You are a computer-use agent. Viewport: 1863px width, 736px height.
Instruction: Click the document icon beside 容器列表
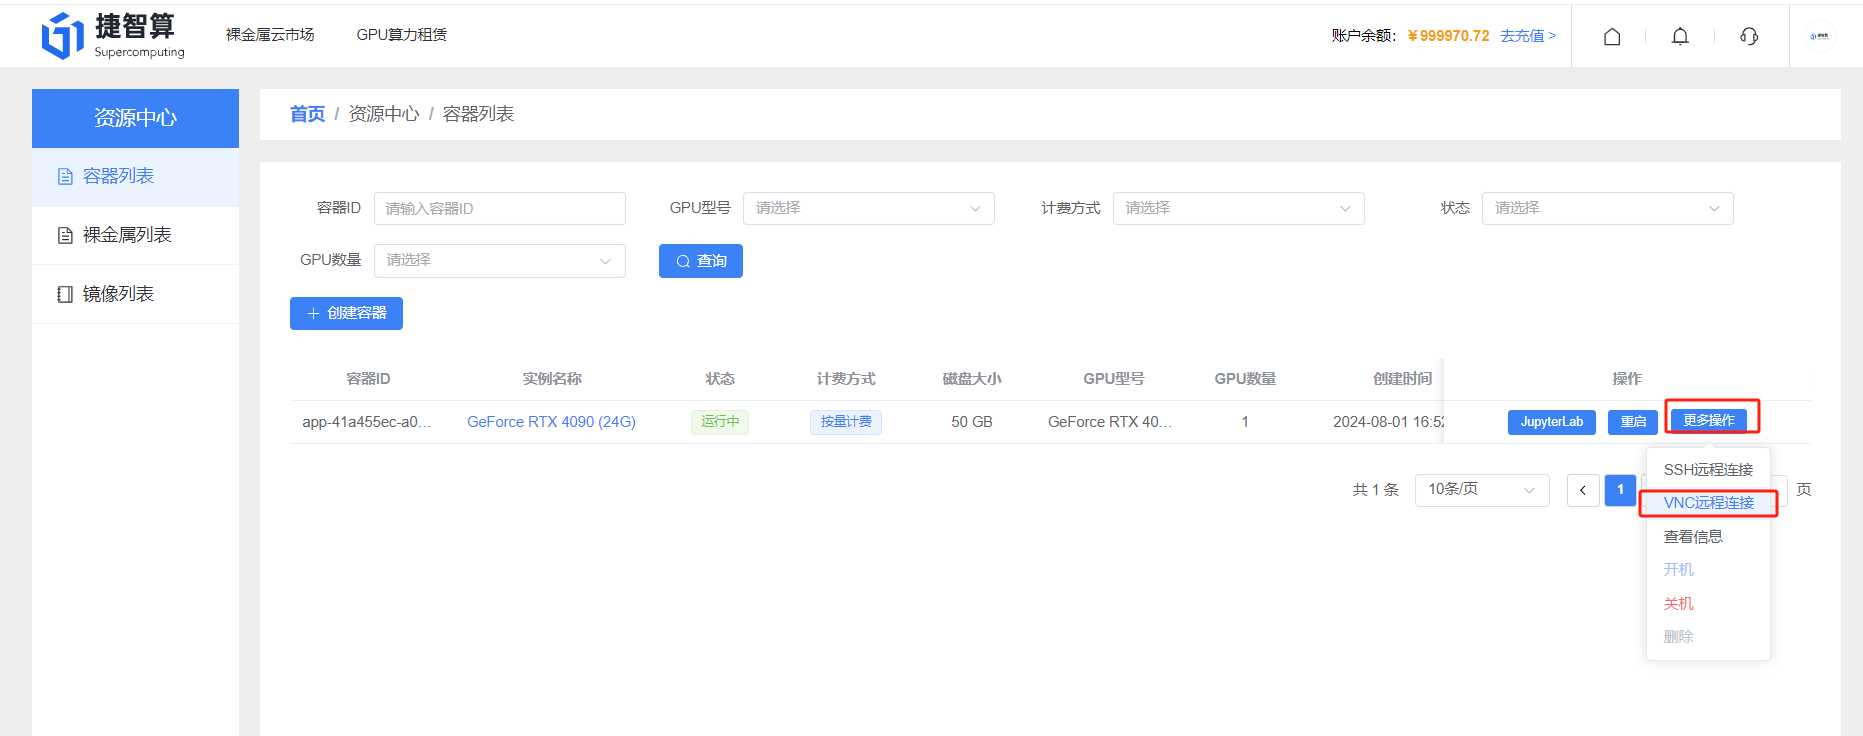click(65, 177)
